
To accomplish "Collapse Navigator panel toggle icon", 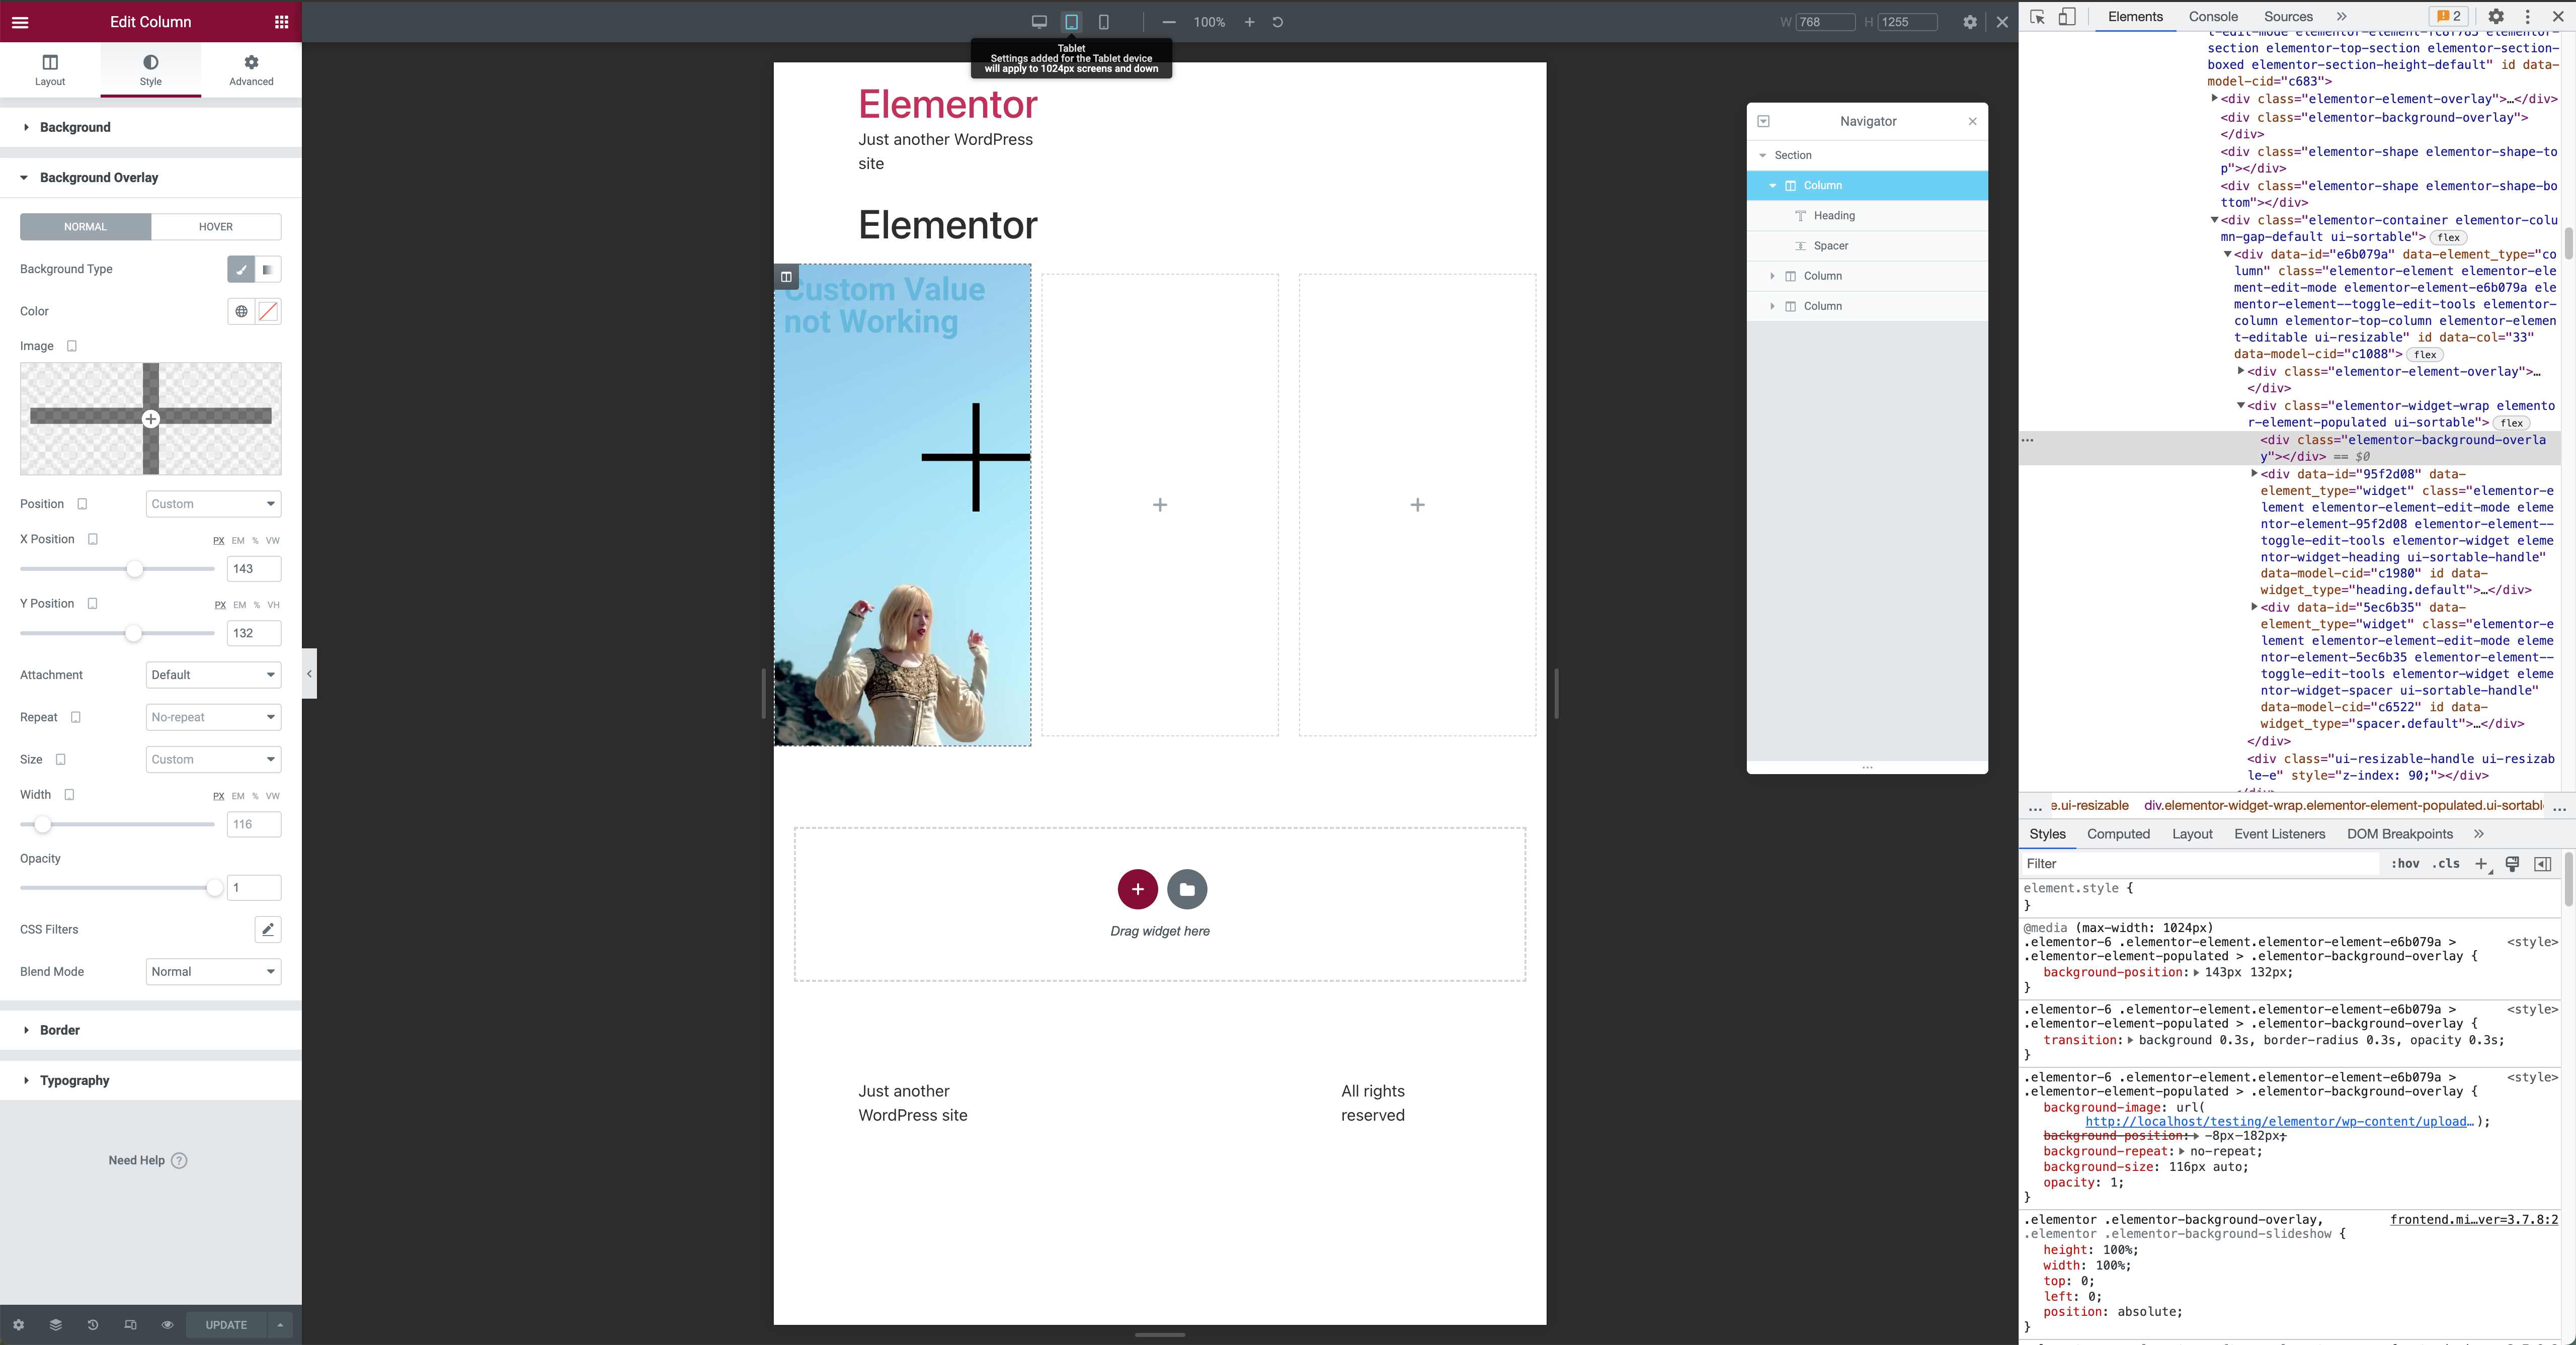I will point(1763,121).
